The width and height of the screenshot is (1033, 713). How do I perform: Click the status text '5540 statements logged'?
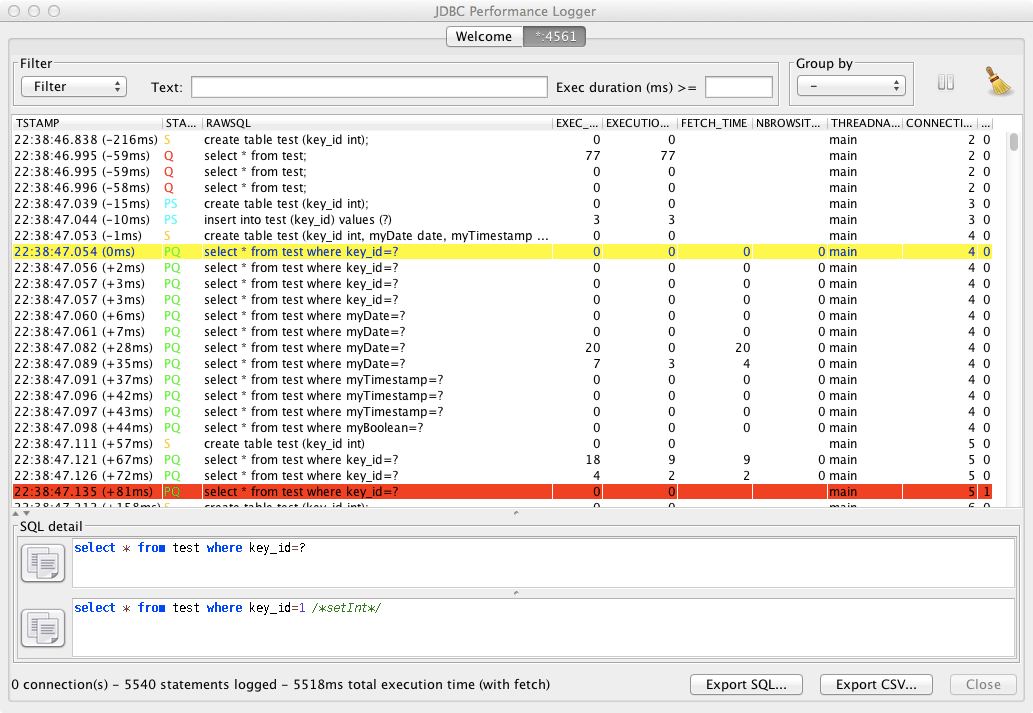click(200, 685)
